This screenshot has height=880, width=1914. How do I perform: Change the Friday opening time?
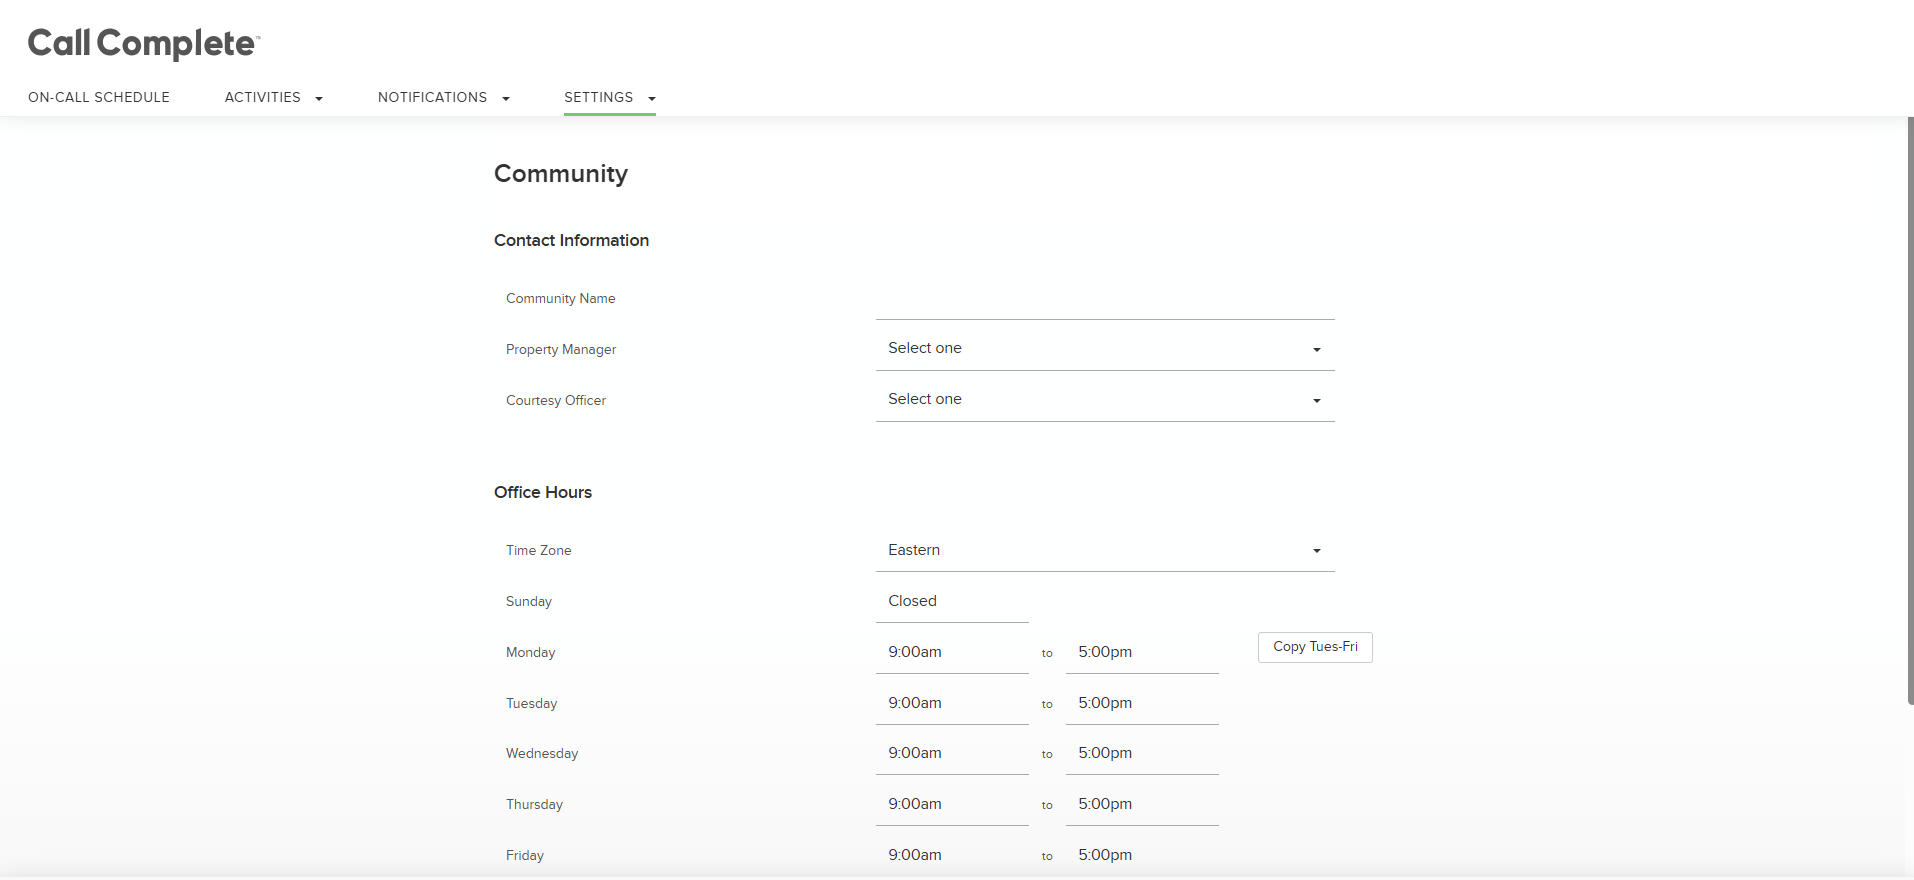tap(952, 855)
